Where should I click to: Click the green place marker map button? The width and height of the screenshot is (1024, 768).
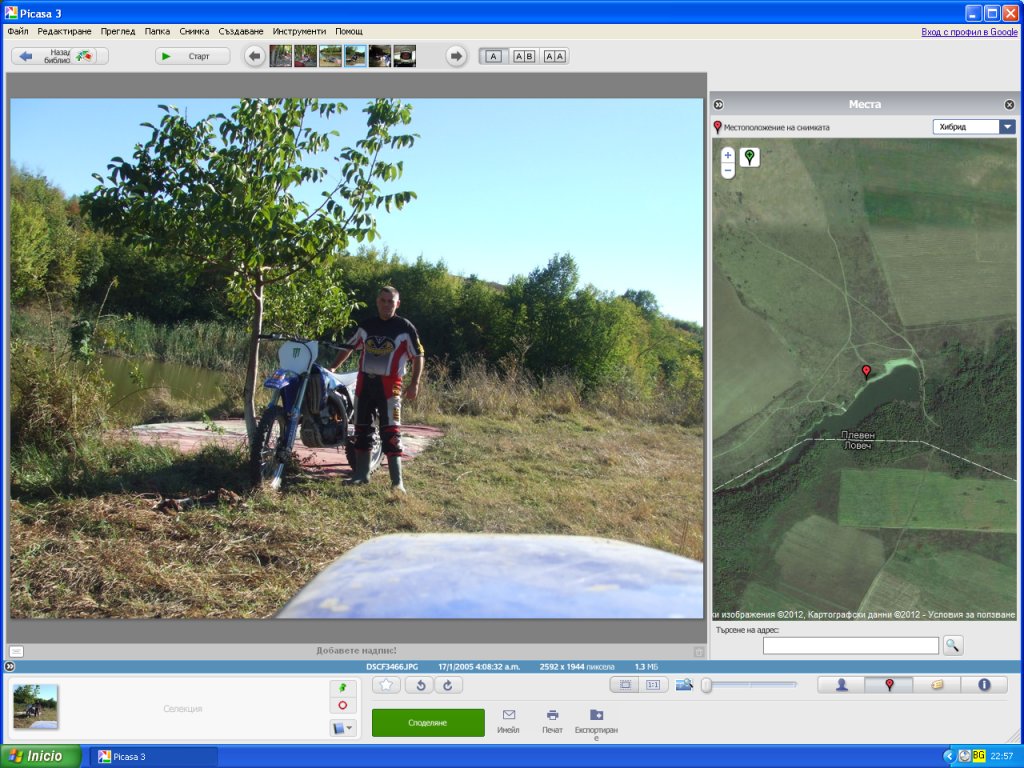750,157
